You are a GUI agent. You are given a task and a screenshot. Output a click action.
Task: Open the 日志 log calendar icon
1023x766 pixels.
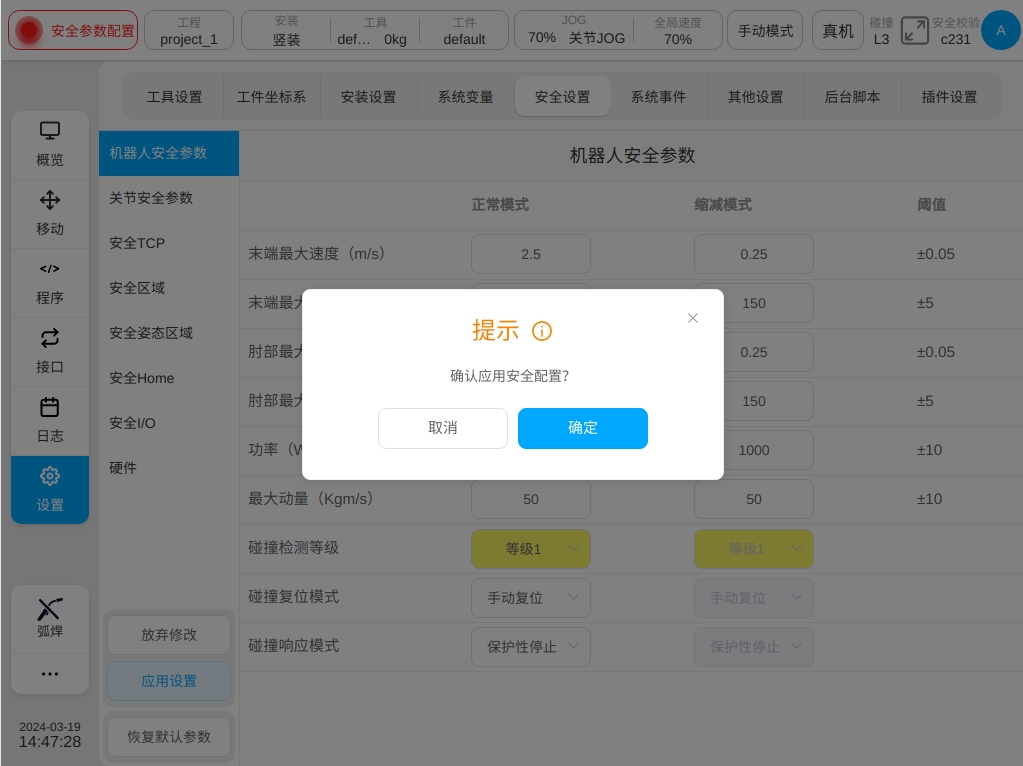pyautogui.click(x=50, y=407)
